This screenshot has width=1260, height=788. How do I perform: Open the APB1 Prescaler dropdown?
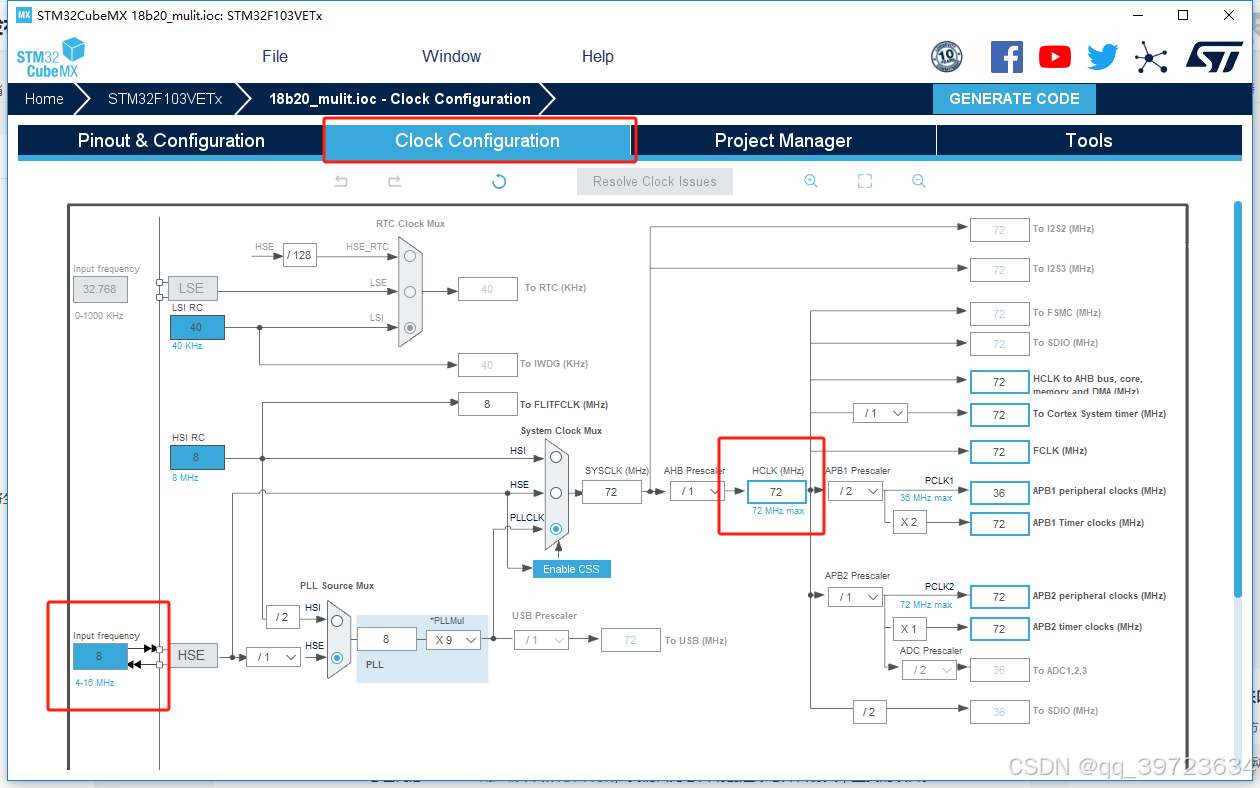point(855,491)
